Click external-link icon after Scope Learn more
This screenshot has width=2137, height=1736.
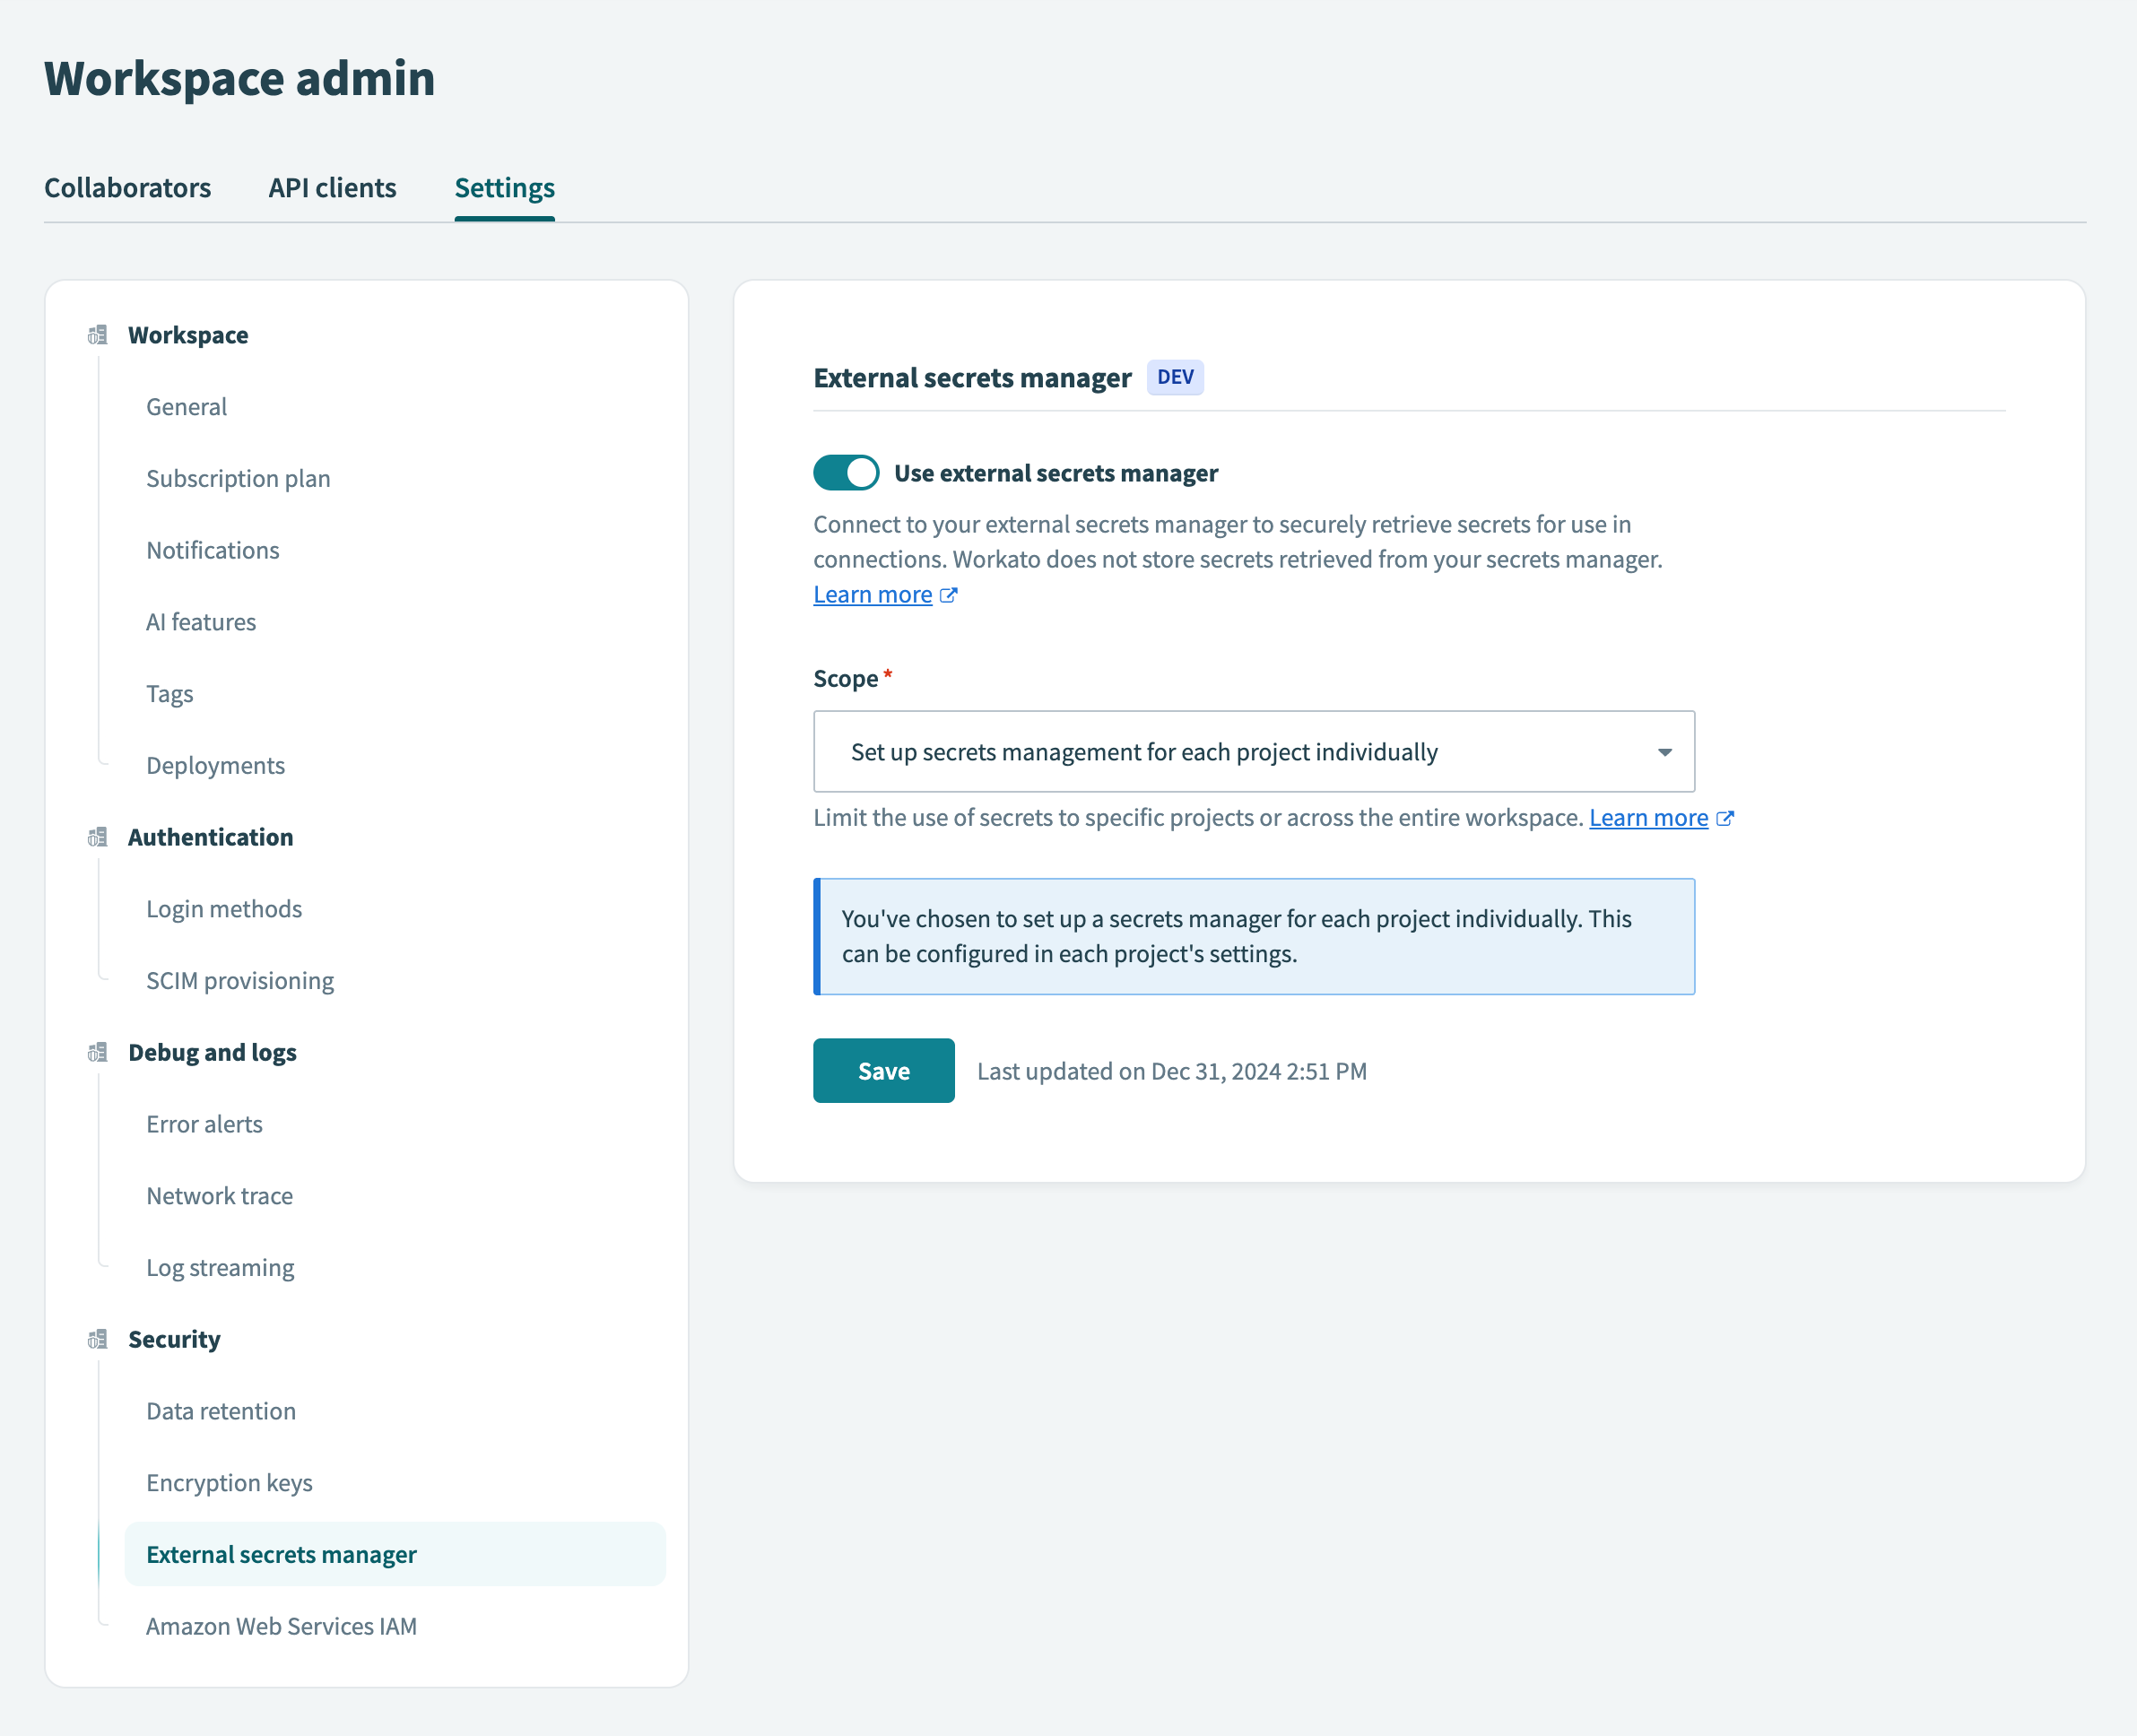(x=1725, y=818)
